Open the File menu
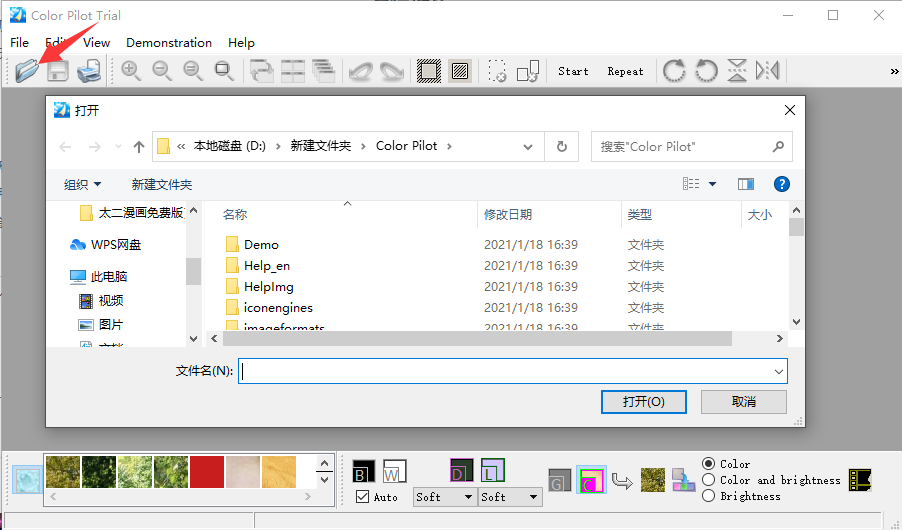 (x=20, y=43)
